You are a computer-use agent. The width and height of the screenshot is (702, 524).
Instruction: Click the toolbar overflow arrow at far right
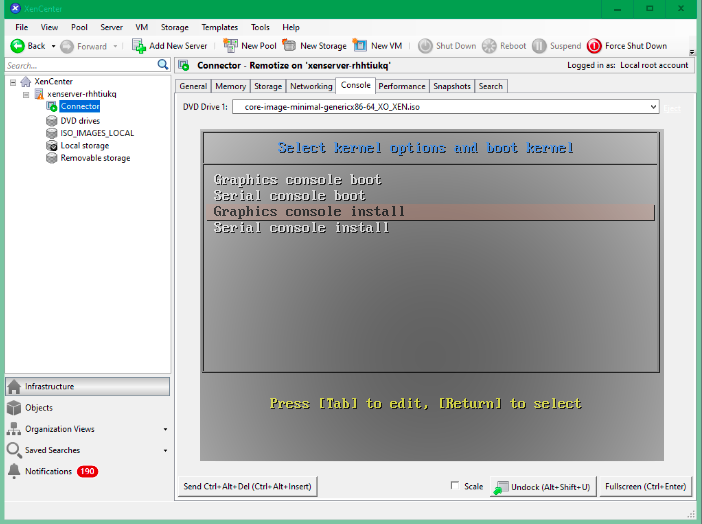pos(692,52)
